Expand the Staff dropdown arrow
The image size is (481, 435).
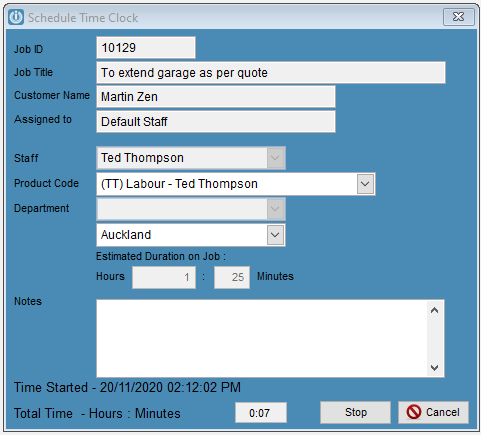click(x=275, y=158)
